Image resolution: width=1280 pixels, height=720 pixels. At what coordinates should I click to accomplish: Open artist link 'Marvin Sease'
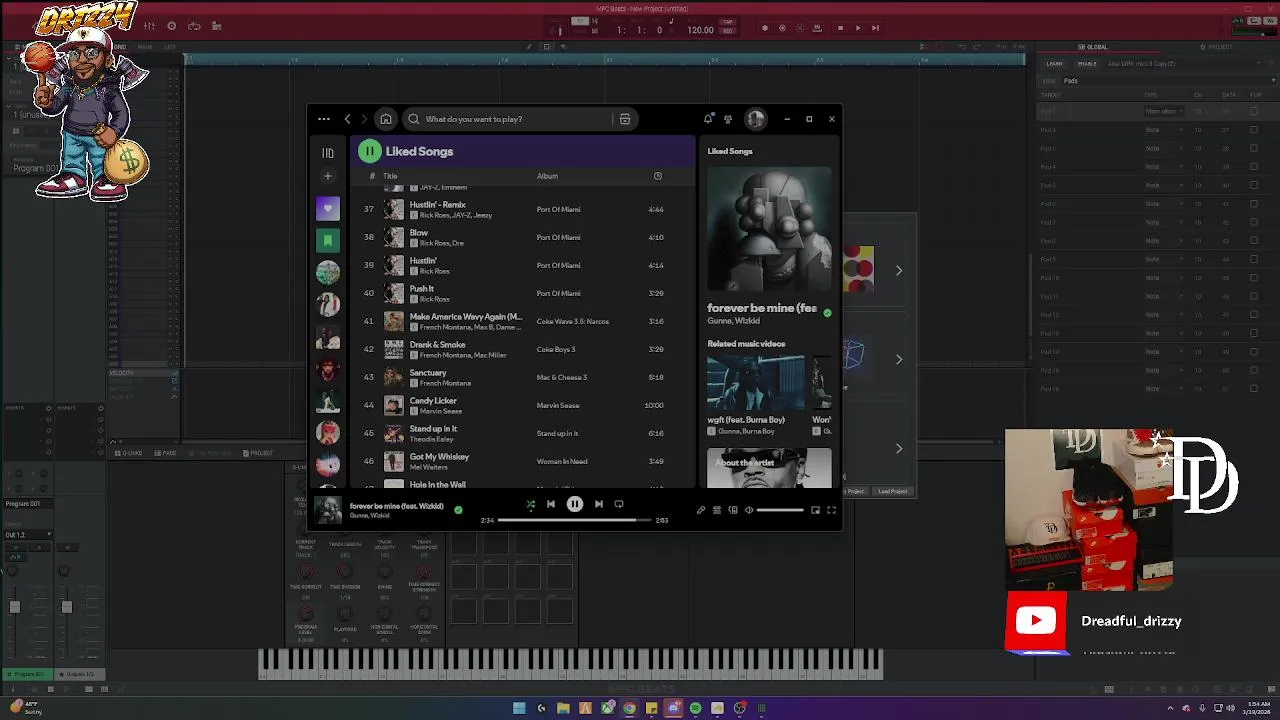(x=441, y=411)
